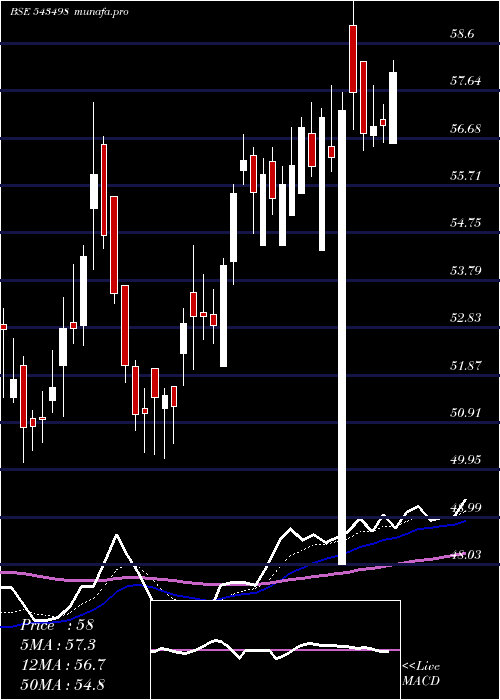Click the highest red candle near 58.6

[353, 59]
